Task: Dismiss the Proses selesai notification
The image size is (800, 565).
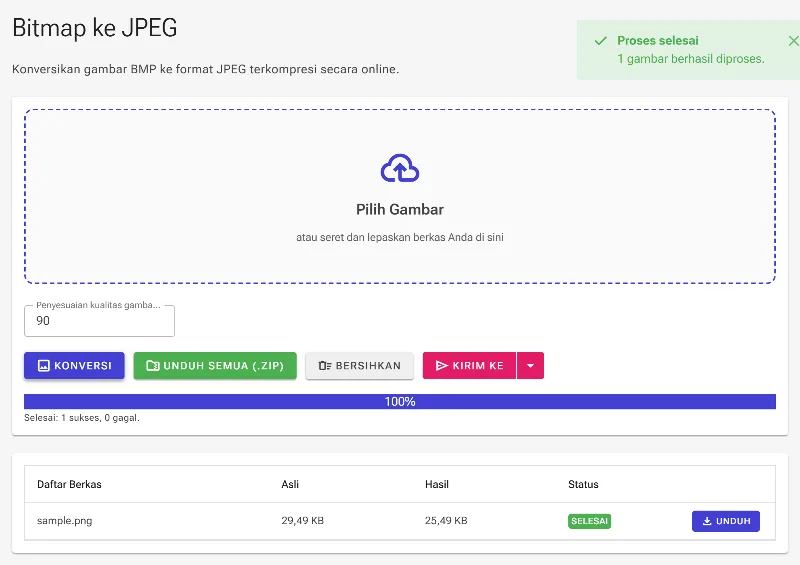Action: (x=793, y=41)
